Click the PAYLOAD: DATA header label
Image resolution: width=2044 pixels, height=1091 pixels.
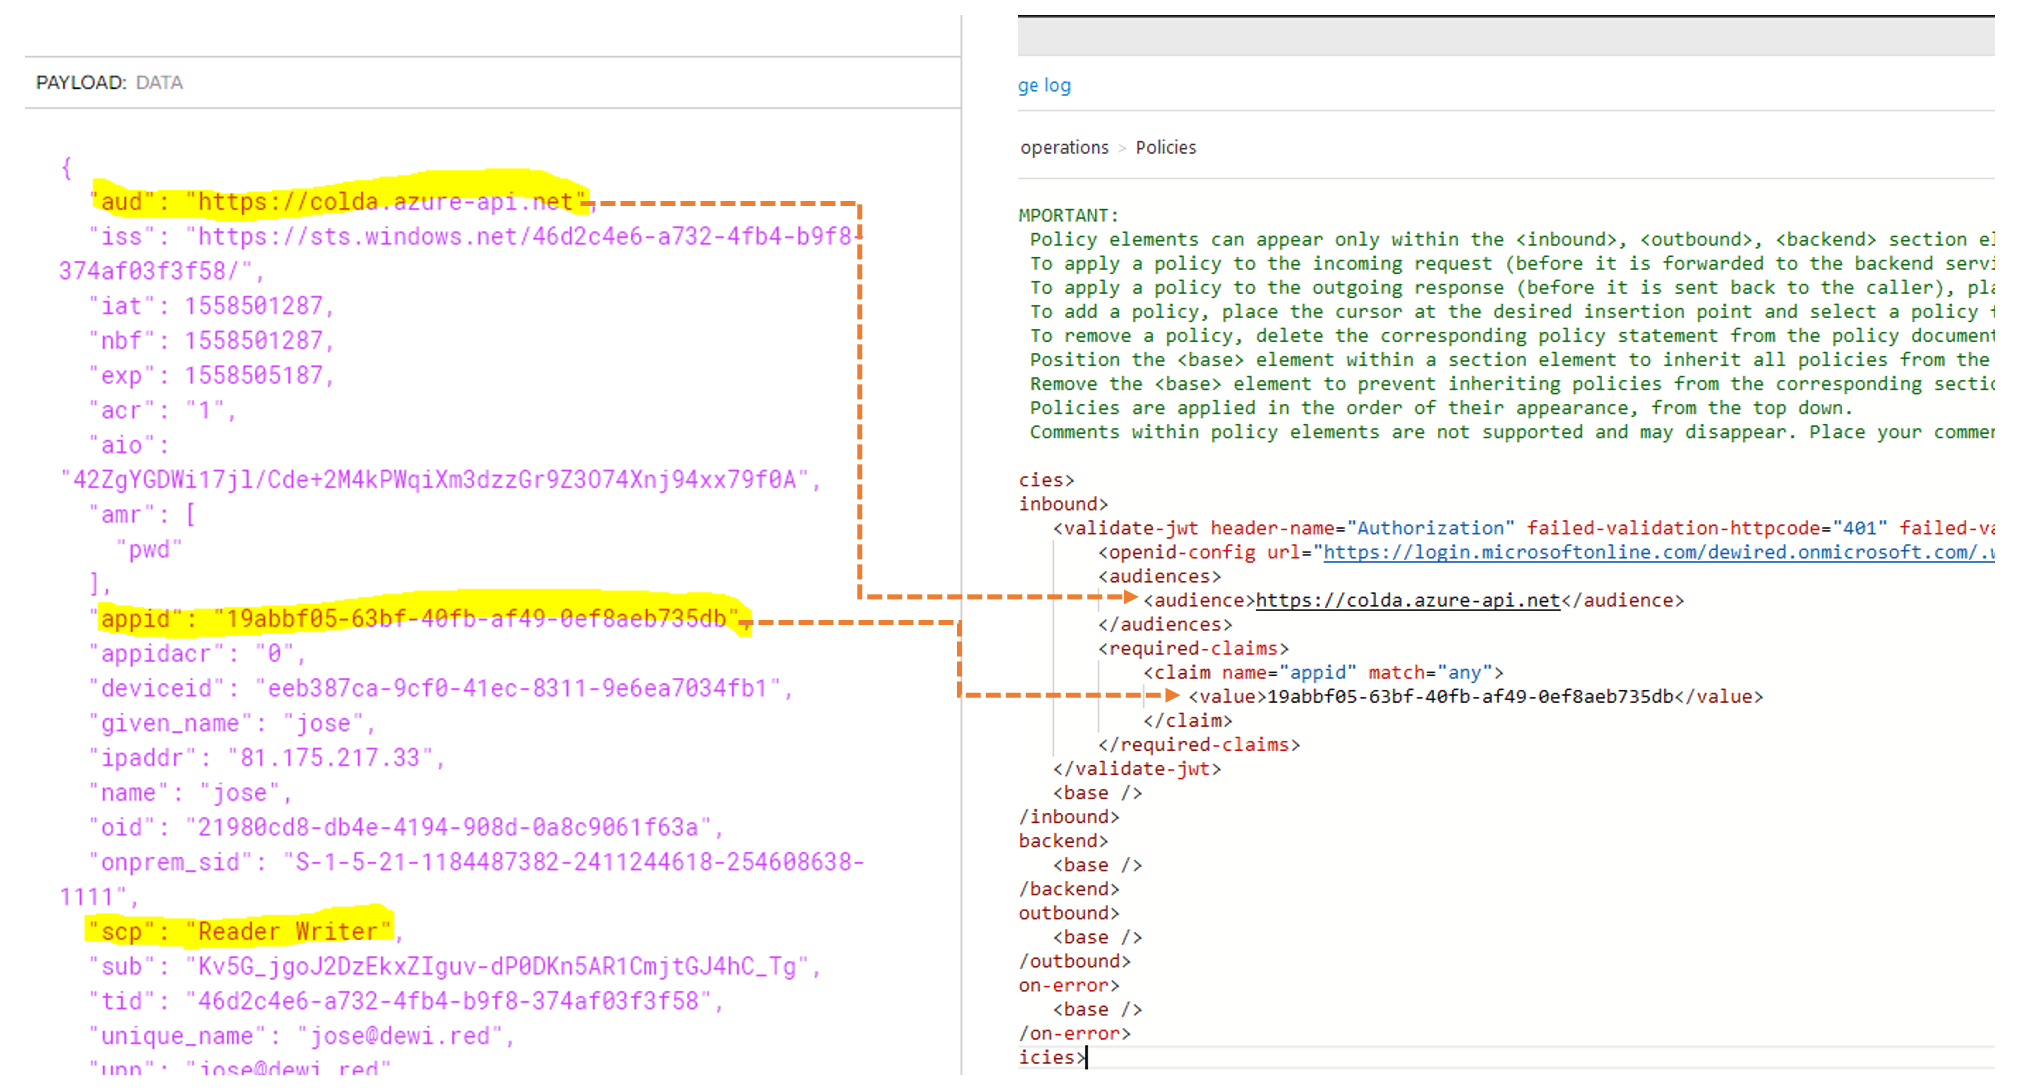pos(109,82)
